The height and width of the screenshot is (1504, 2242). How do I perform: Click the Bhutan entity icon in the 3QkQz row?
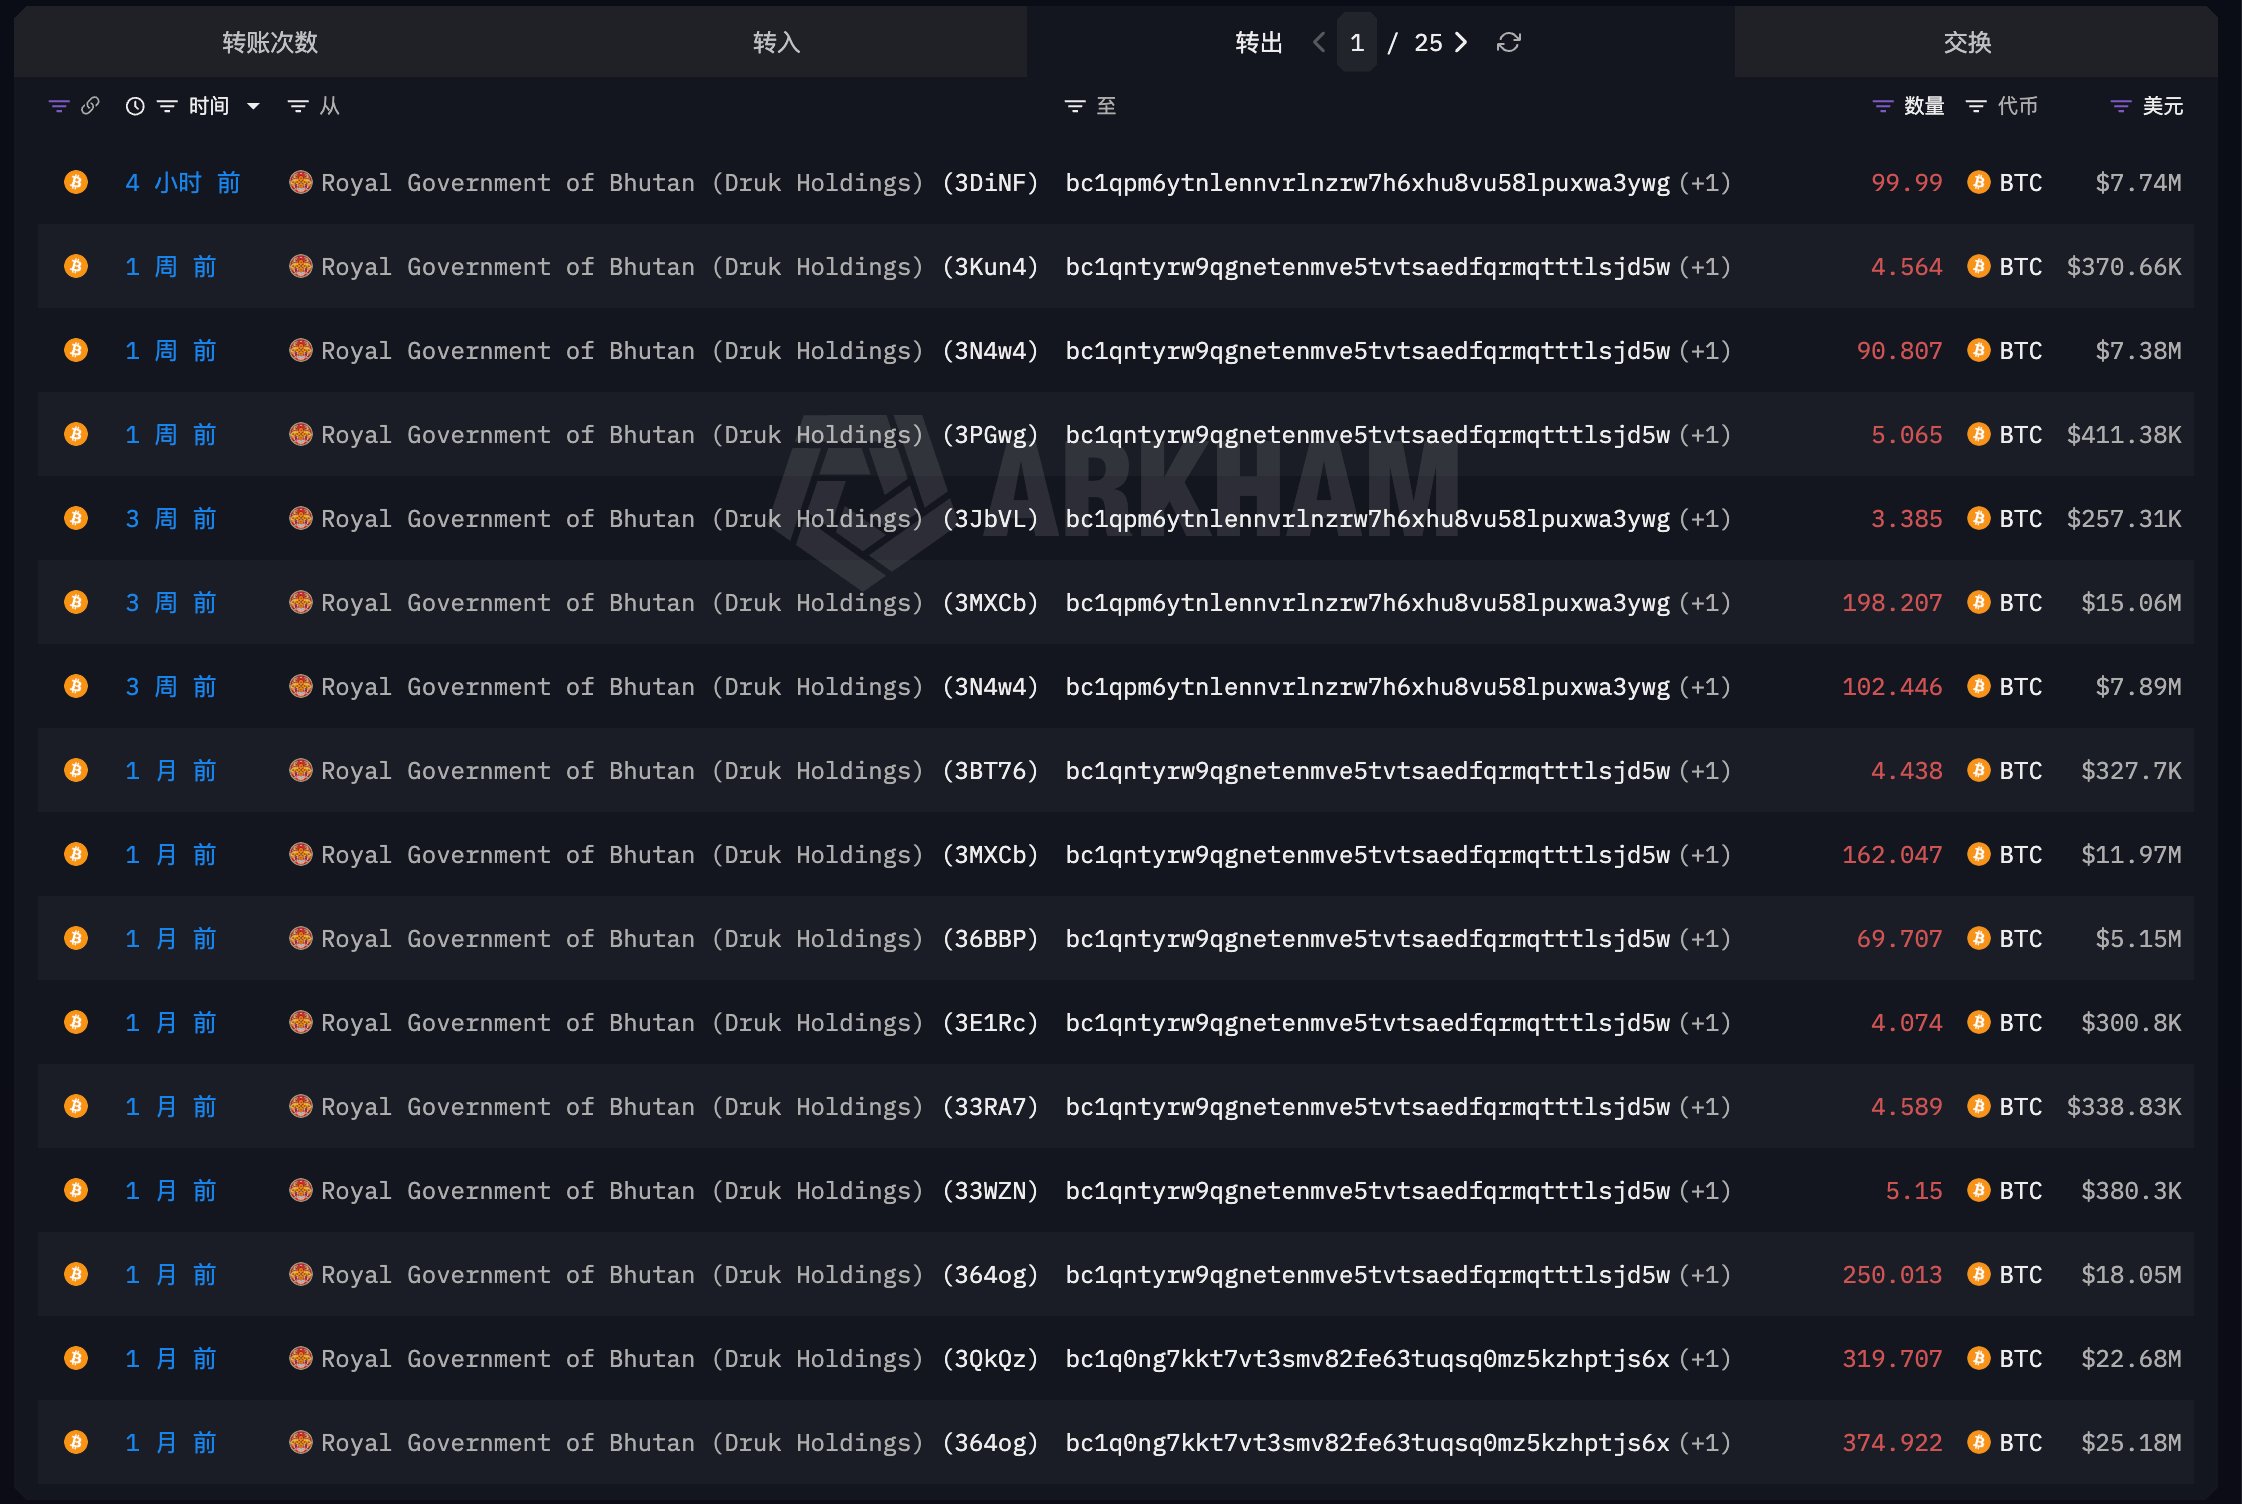pos(300,1358)
